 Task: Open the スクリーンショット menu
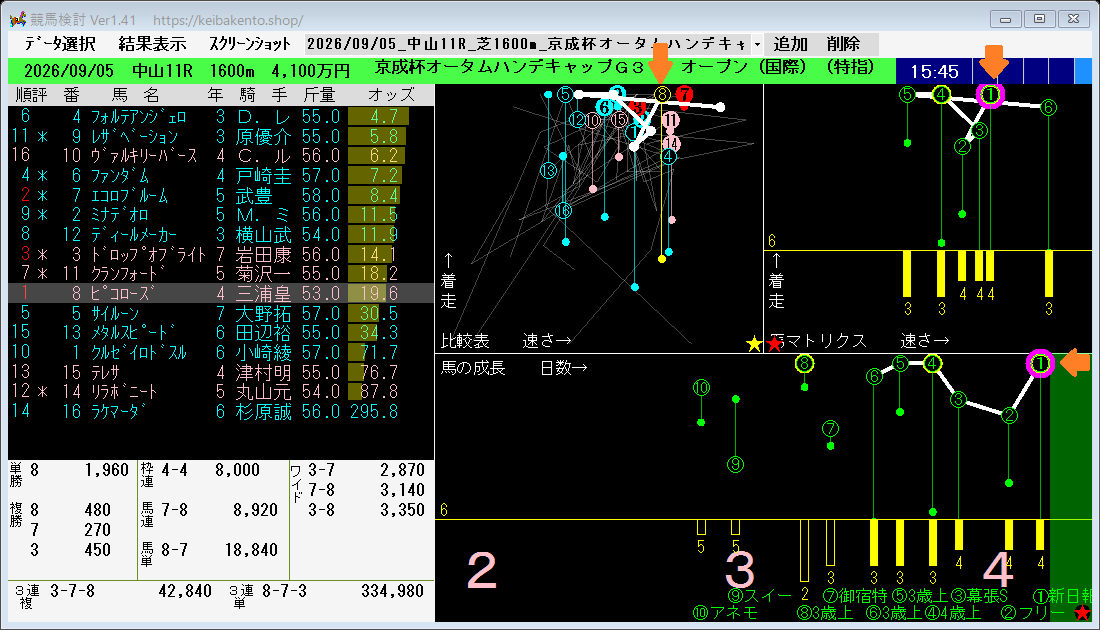click(x=250, y=44)
